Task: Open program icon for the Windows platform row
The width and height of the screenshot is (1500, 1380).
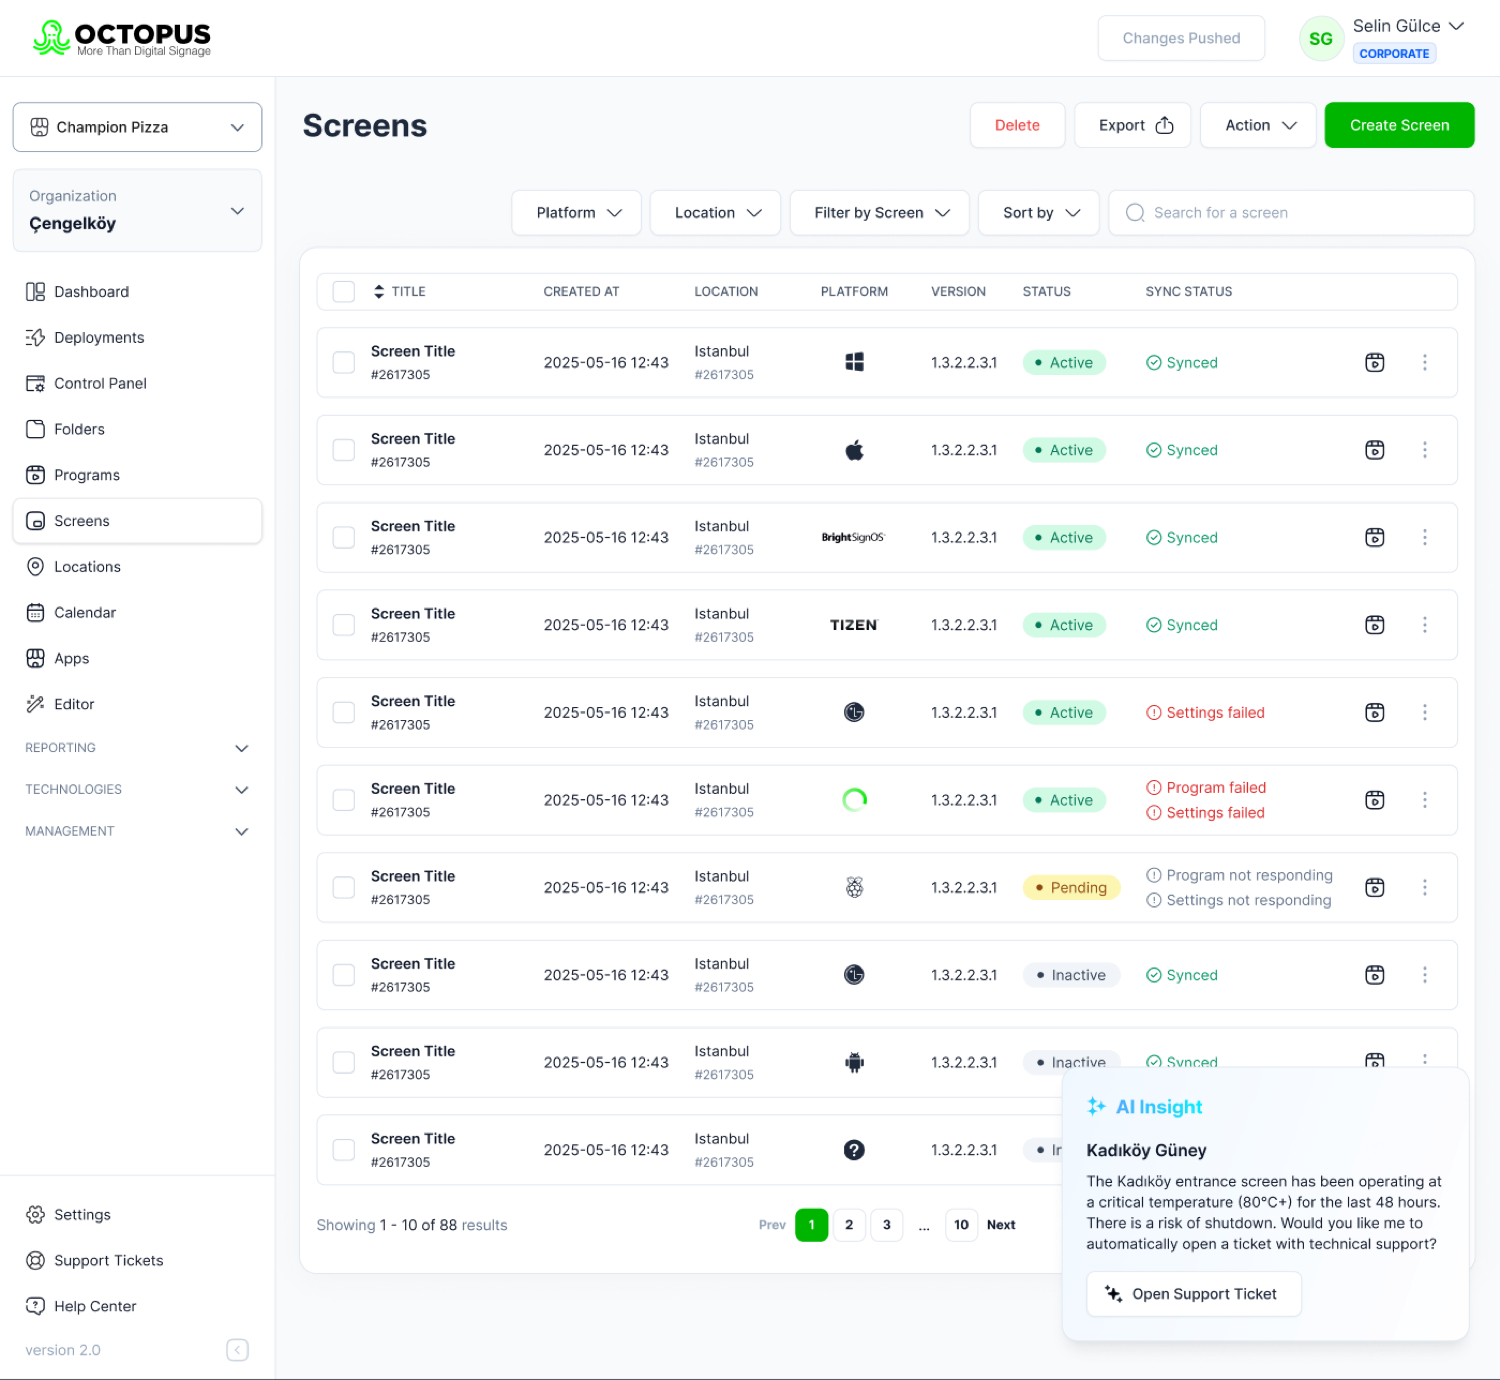Action: 1375,362
